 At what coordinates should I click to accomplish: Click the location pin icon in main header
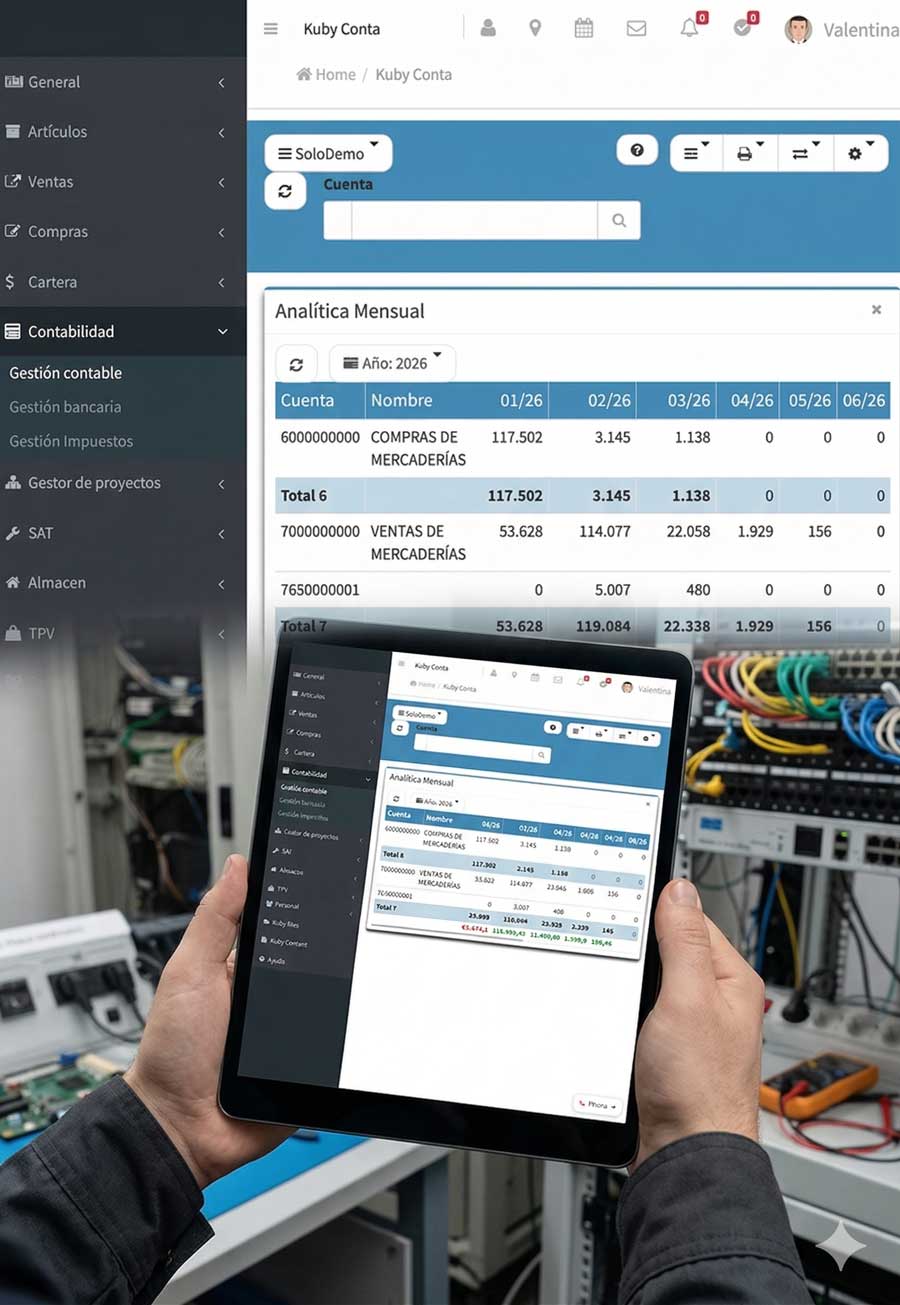[535, 28]
